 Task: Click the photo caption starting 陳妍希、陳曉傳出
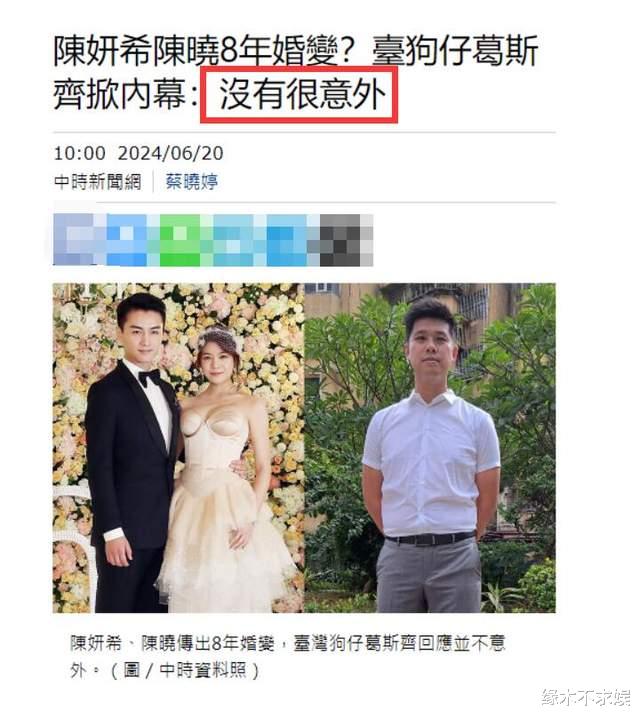(288, 657)
